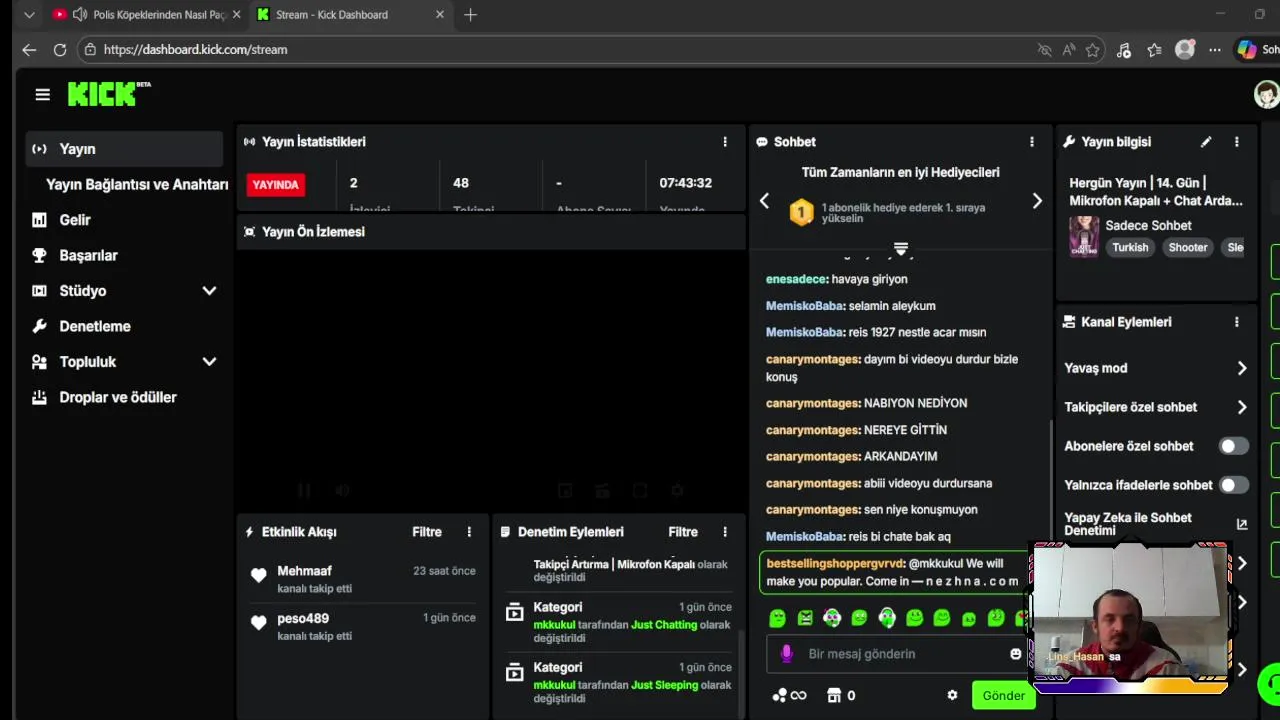Viewport: 1280px width, 720px height.
Task: Open Başarılar page in sidebar
Action: click(88, 255)
